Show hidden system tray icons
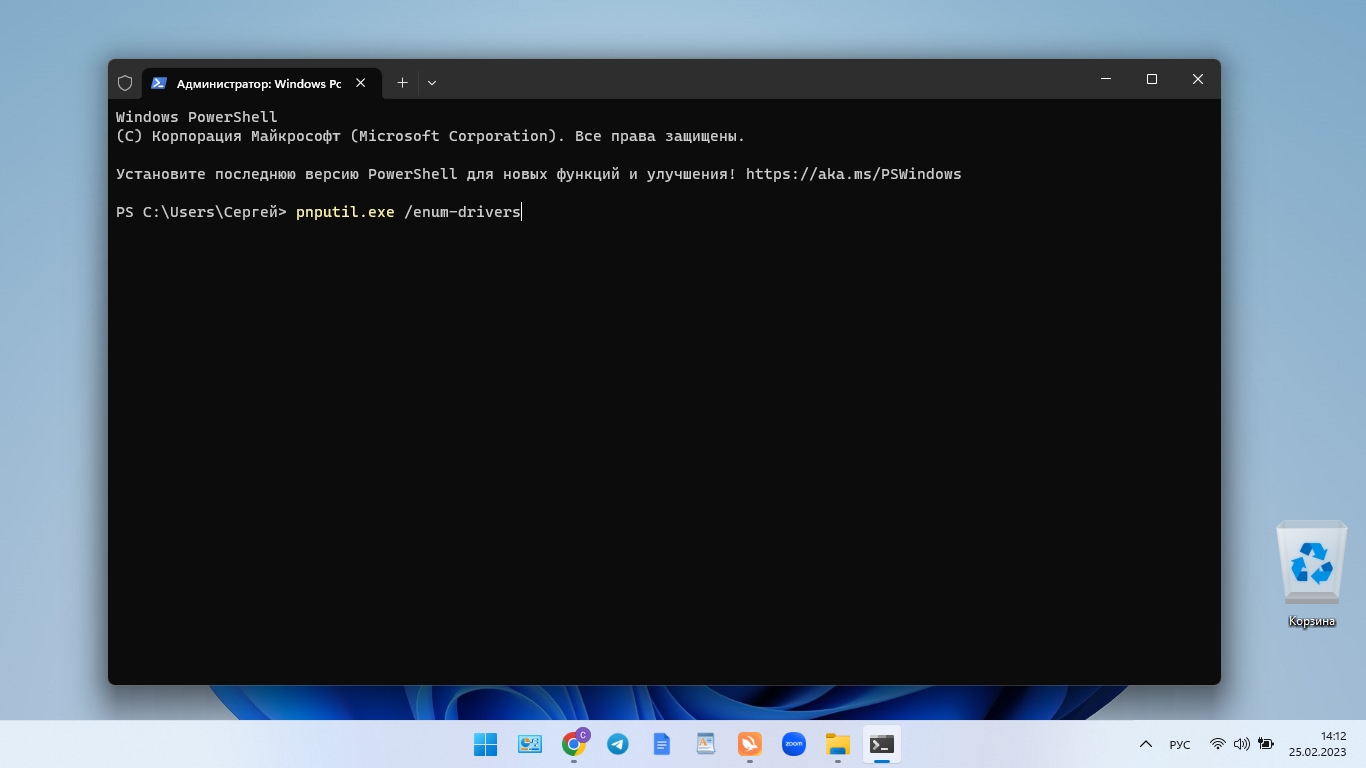Image resolution: width=1366 pixels, height=768 pixels. pyautogui.click(x=1146, y=744)
